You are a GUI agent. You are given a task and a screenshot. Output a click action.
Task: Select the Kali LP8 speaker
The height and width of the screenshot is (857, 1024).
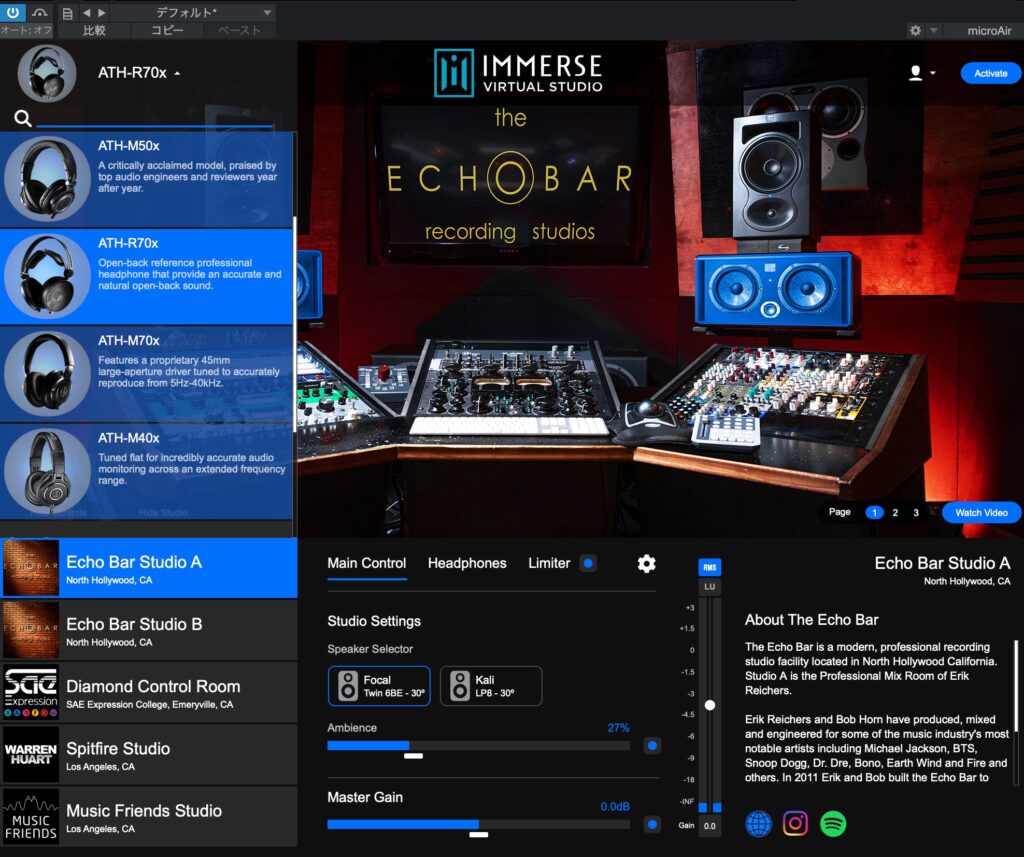coord(491,686)
